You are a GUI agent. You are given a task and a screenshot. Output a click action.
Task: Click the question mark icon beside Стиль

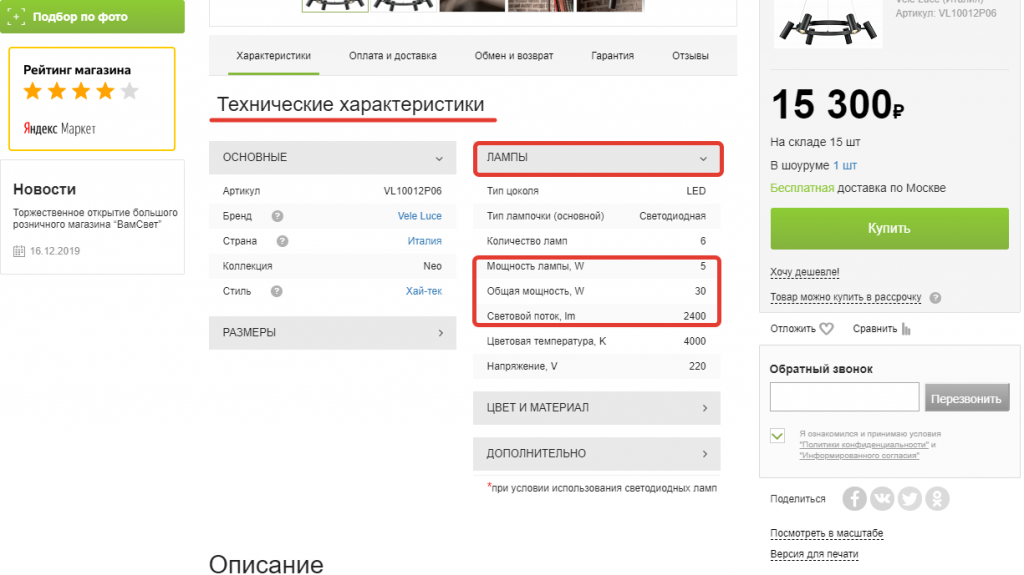click(x=276, y=291)
